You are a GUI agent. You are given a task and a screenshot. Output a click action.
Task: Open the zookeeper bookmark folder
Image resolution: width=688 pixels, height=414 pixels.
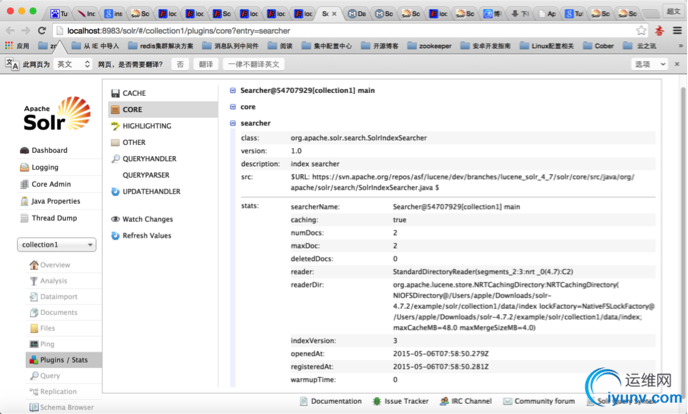point(429,46)
